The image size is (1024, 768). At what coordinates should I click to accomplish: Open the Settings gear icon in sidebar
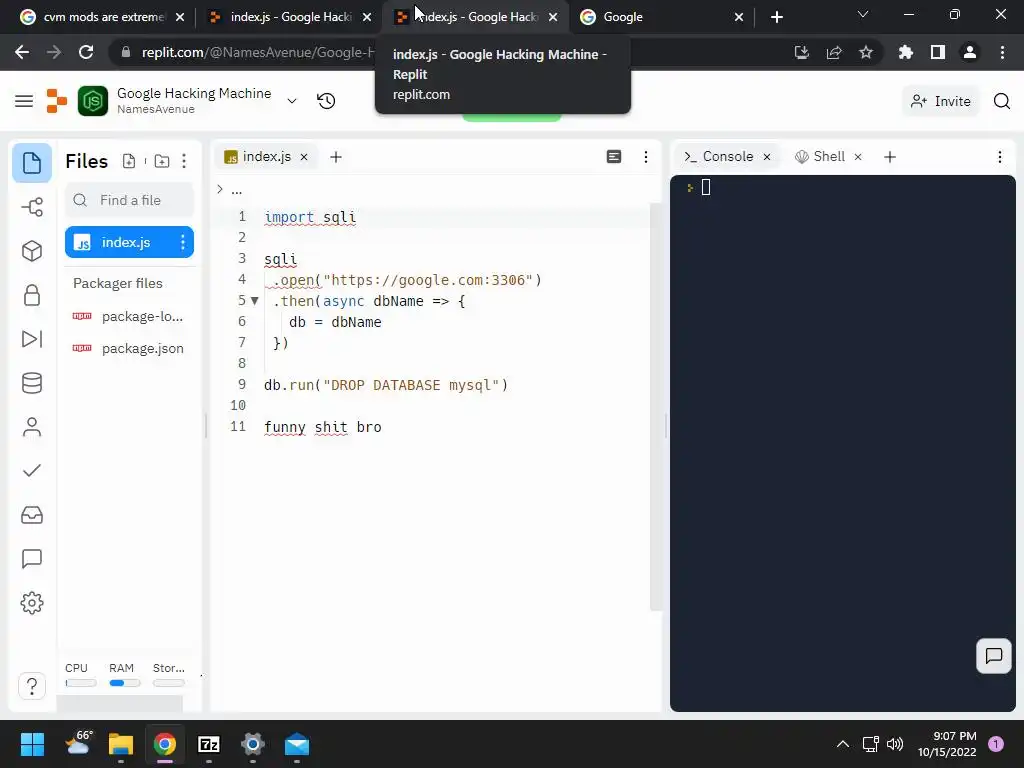[x=31, y=603]
